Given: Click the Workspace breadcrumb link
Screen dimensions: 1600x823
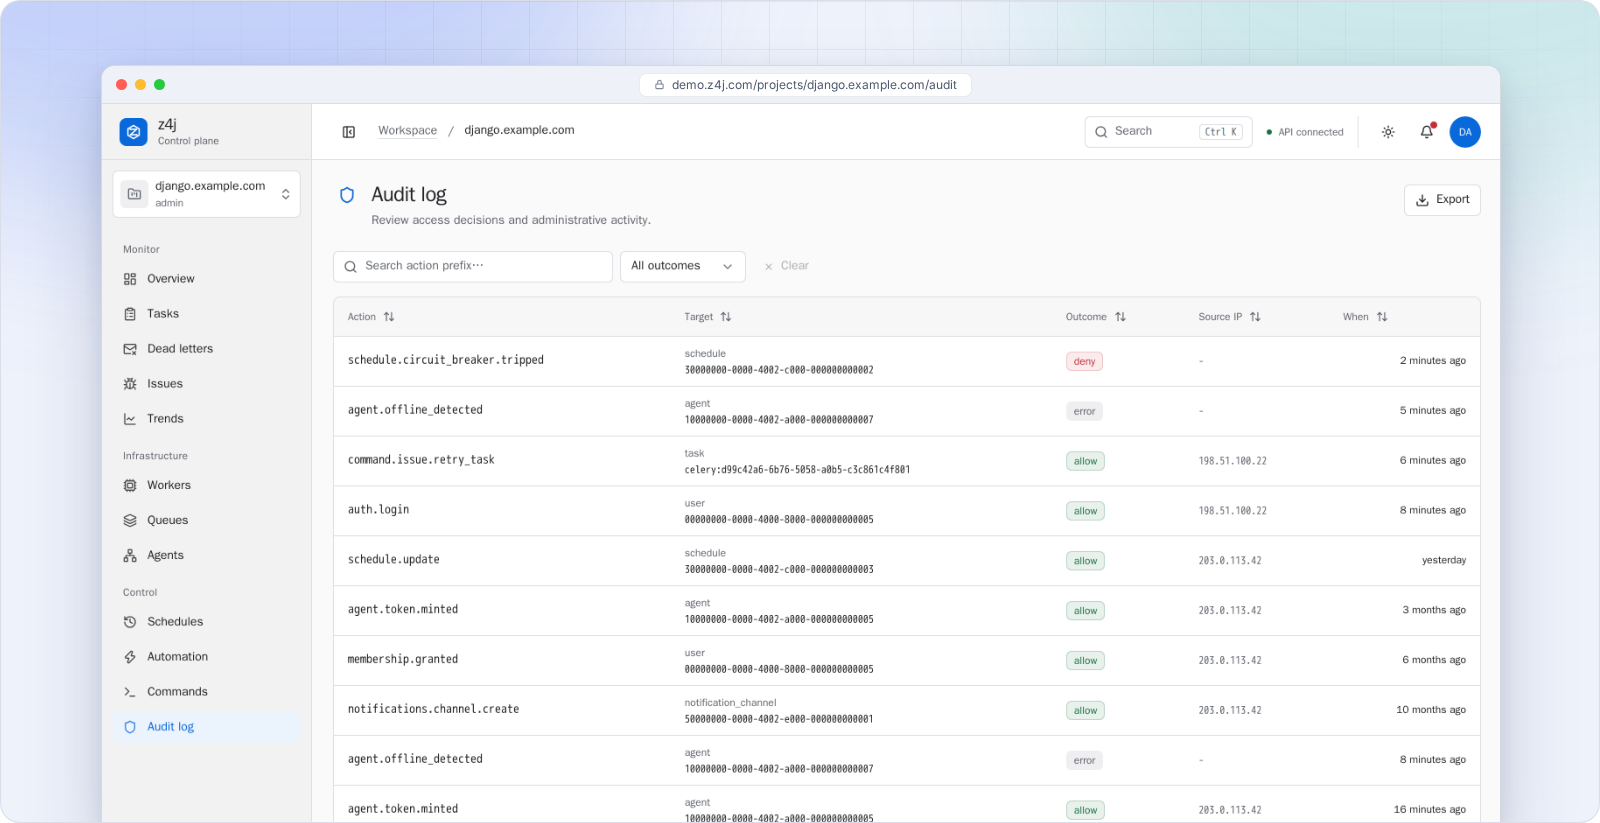Looking at the screenshot, I should 407,131.
